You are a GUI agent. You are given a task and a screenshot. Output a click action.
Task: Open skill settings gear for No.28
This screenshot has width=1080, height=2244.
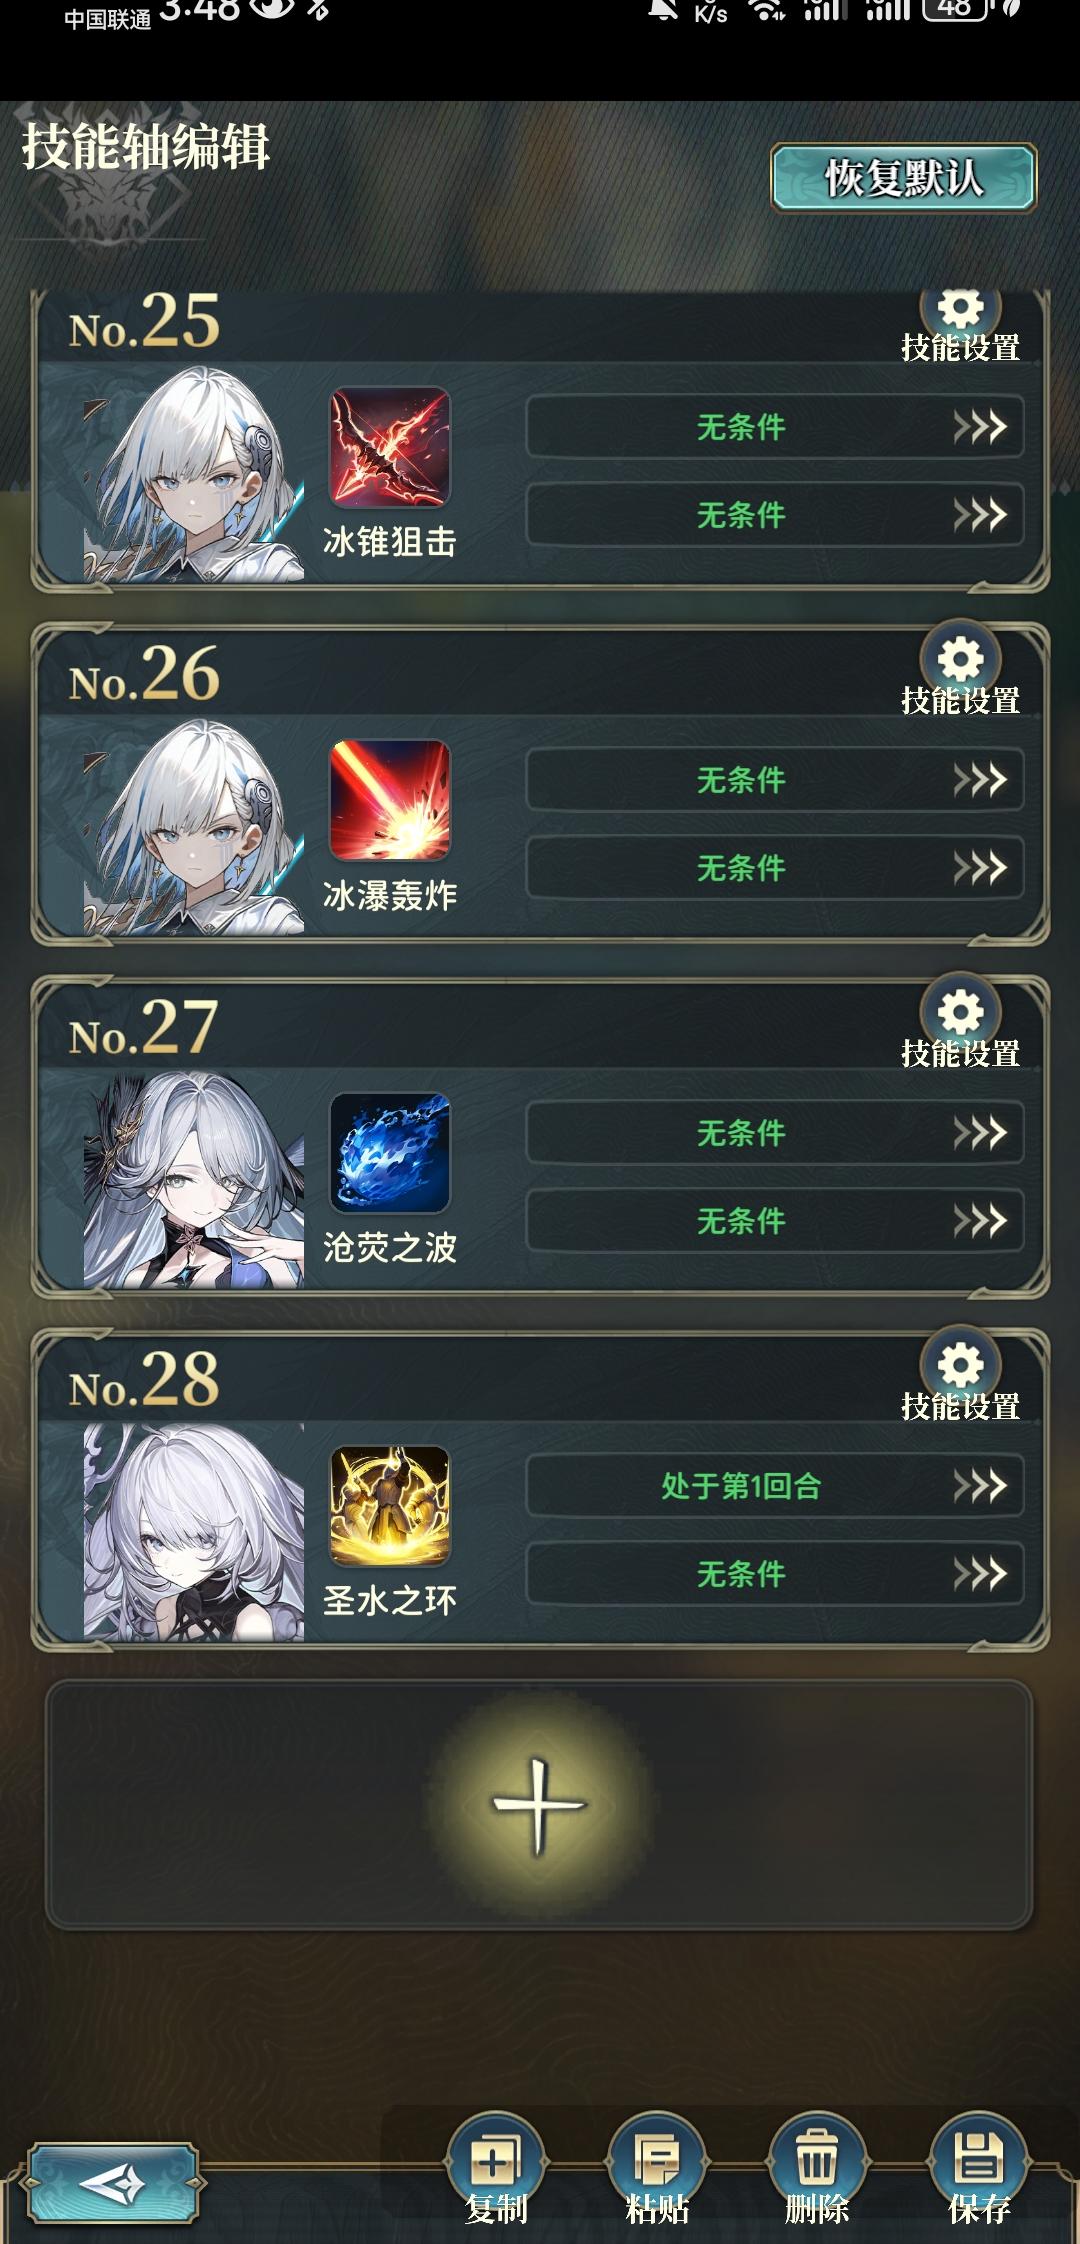click(x=960, y=1366)
